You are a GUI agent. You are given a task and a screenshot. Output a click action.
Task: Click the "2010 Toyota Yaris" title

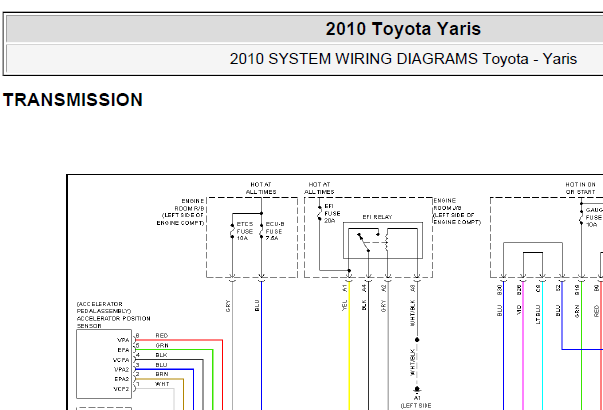403,29
